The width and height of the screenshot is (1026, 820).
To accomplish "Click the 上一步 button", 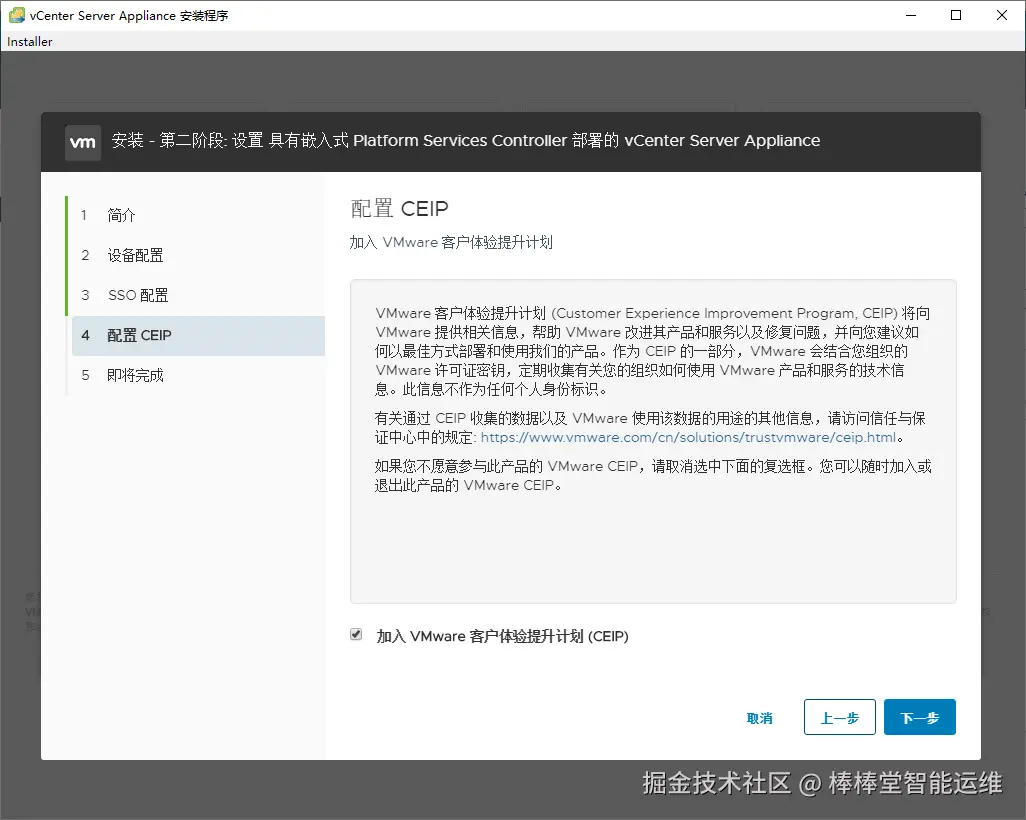I will tap(840, 717).
